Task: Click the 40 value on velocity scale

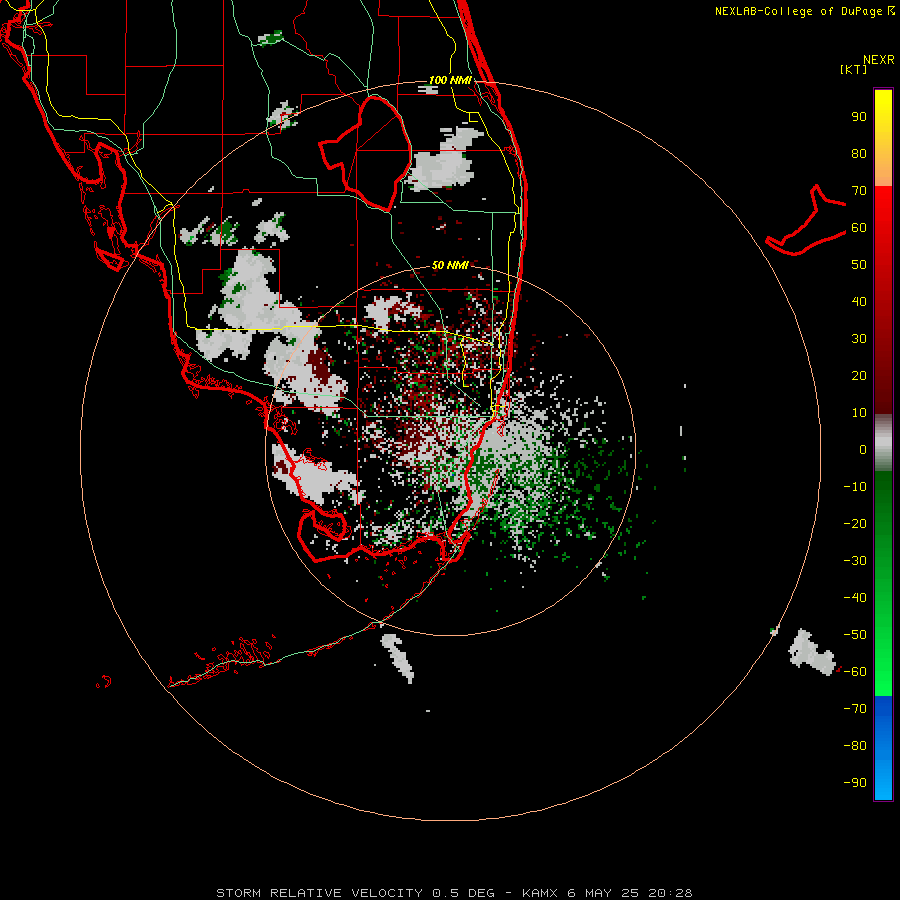Action: click(x=859, y=302)
